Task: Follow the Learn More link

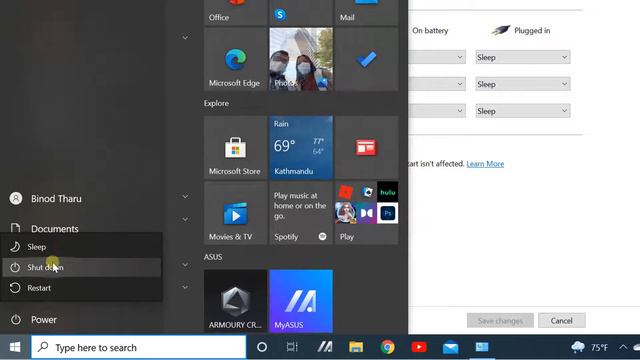Action: [x=485, y=164]
